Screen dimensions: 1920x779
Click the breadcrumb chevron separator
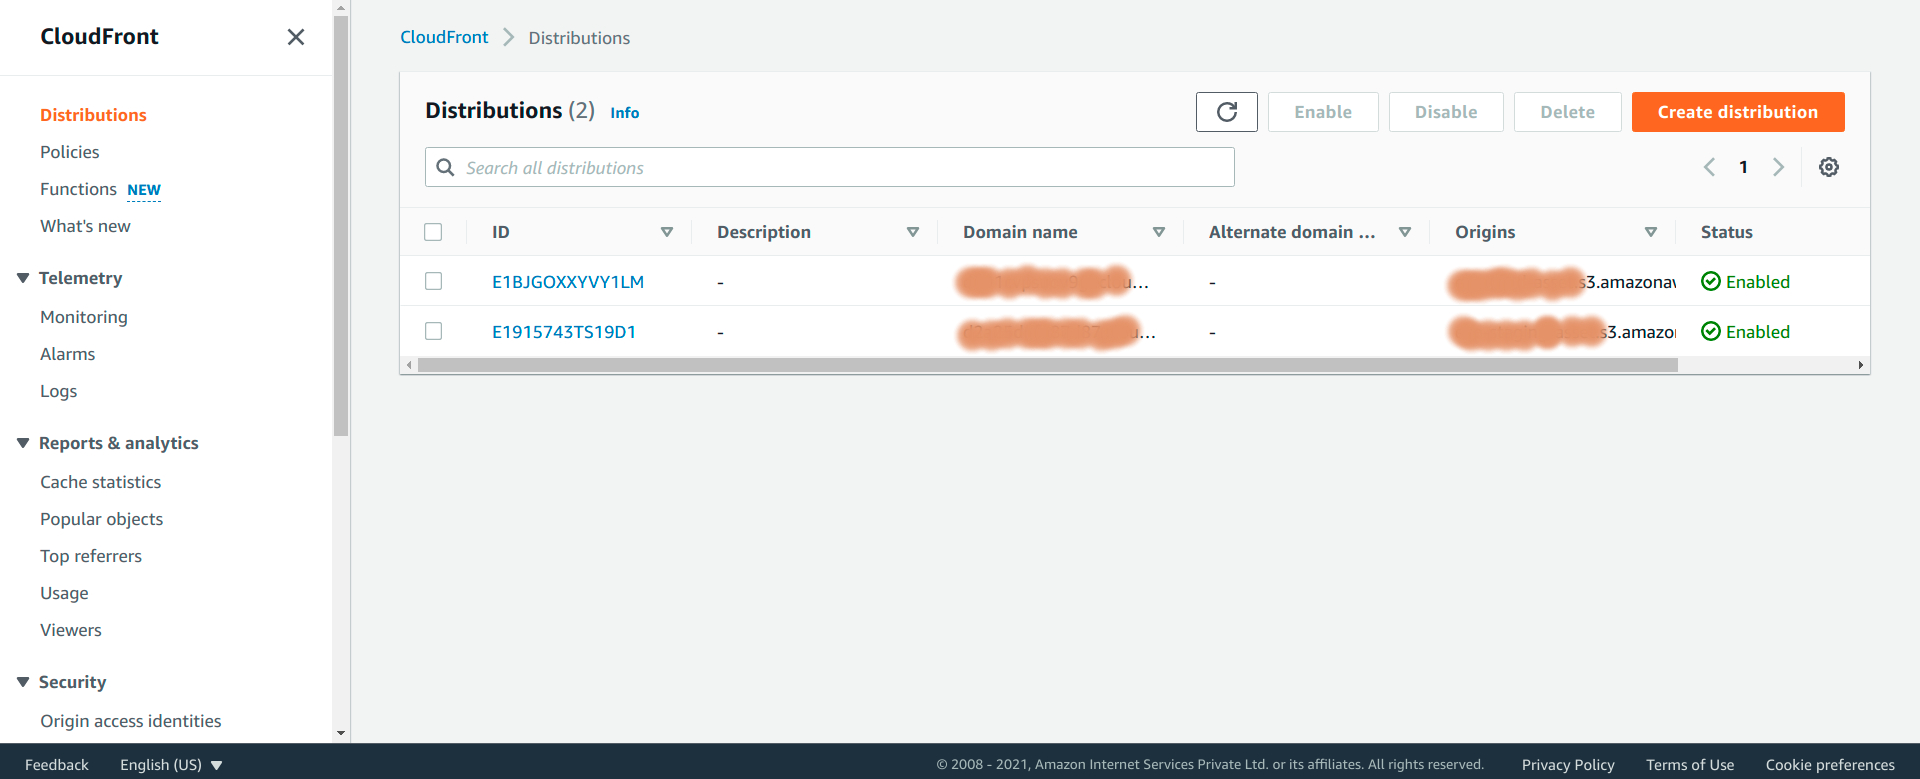[x=508, y=37]
